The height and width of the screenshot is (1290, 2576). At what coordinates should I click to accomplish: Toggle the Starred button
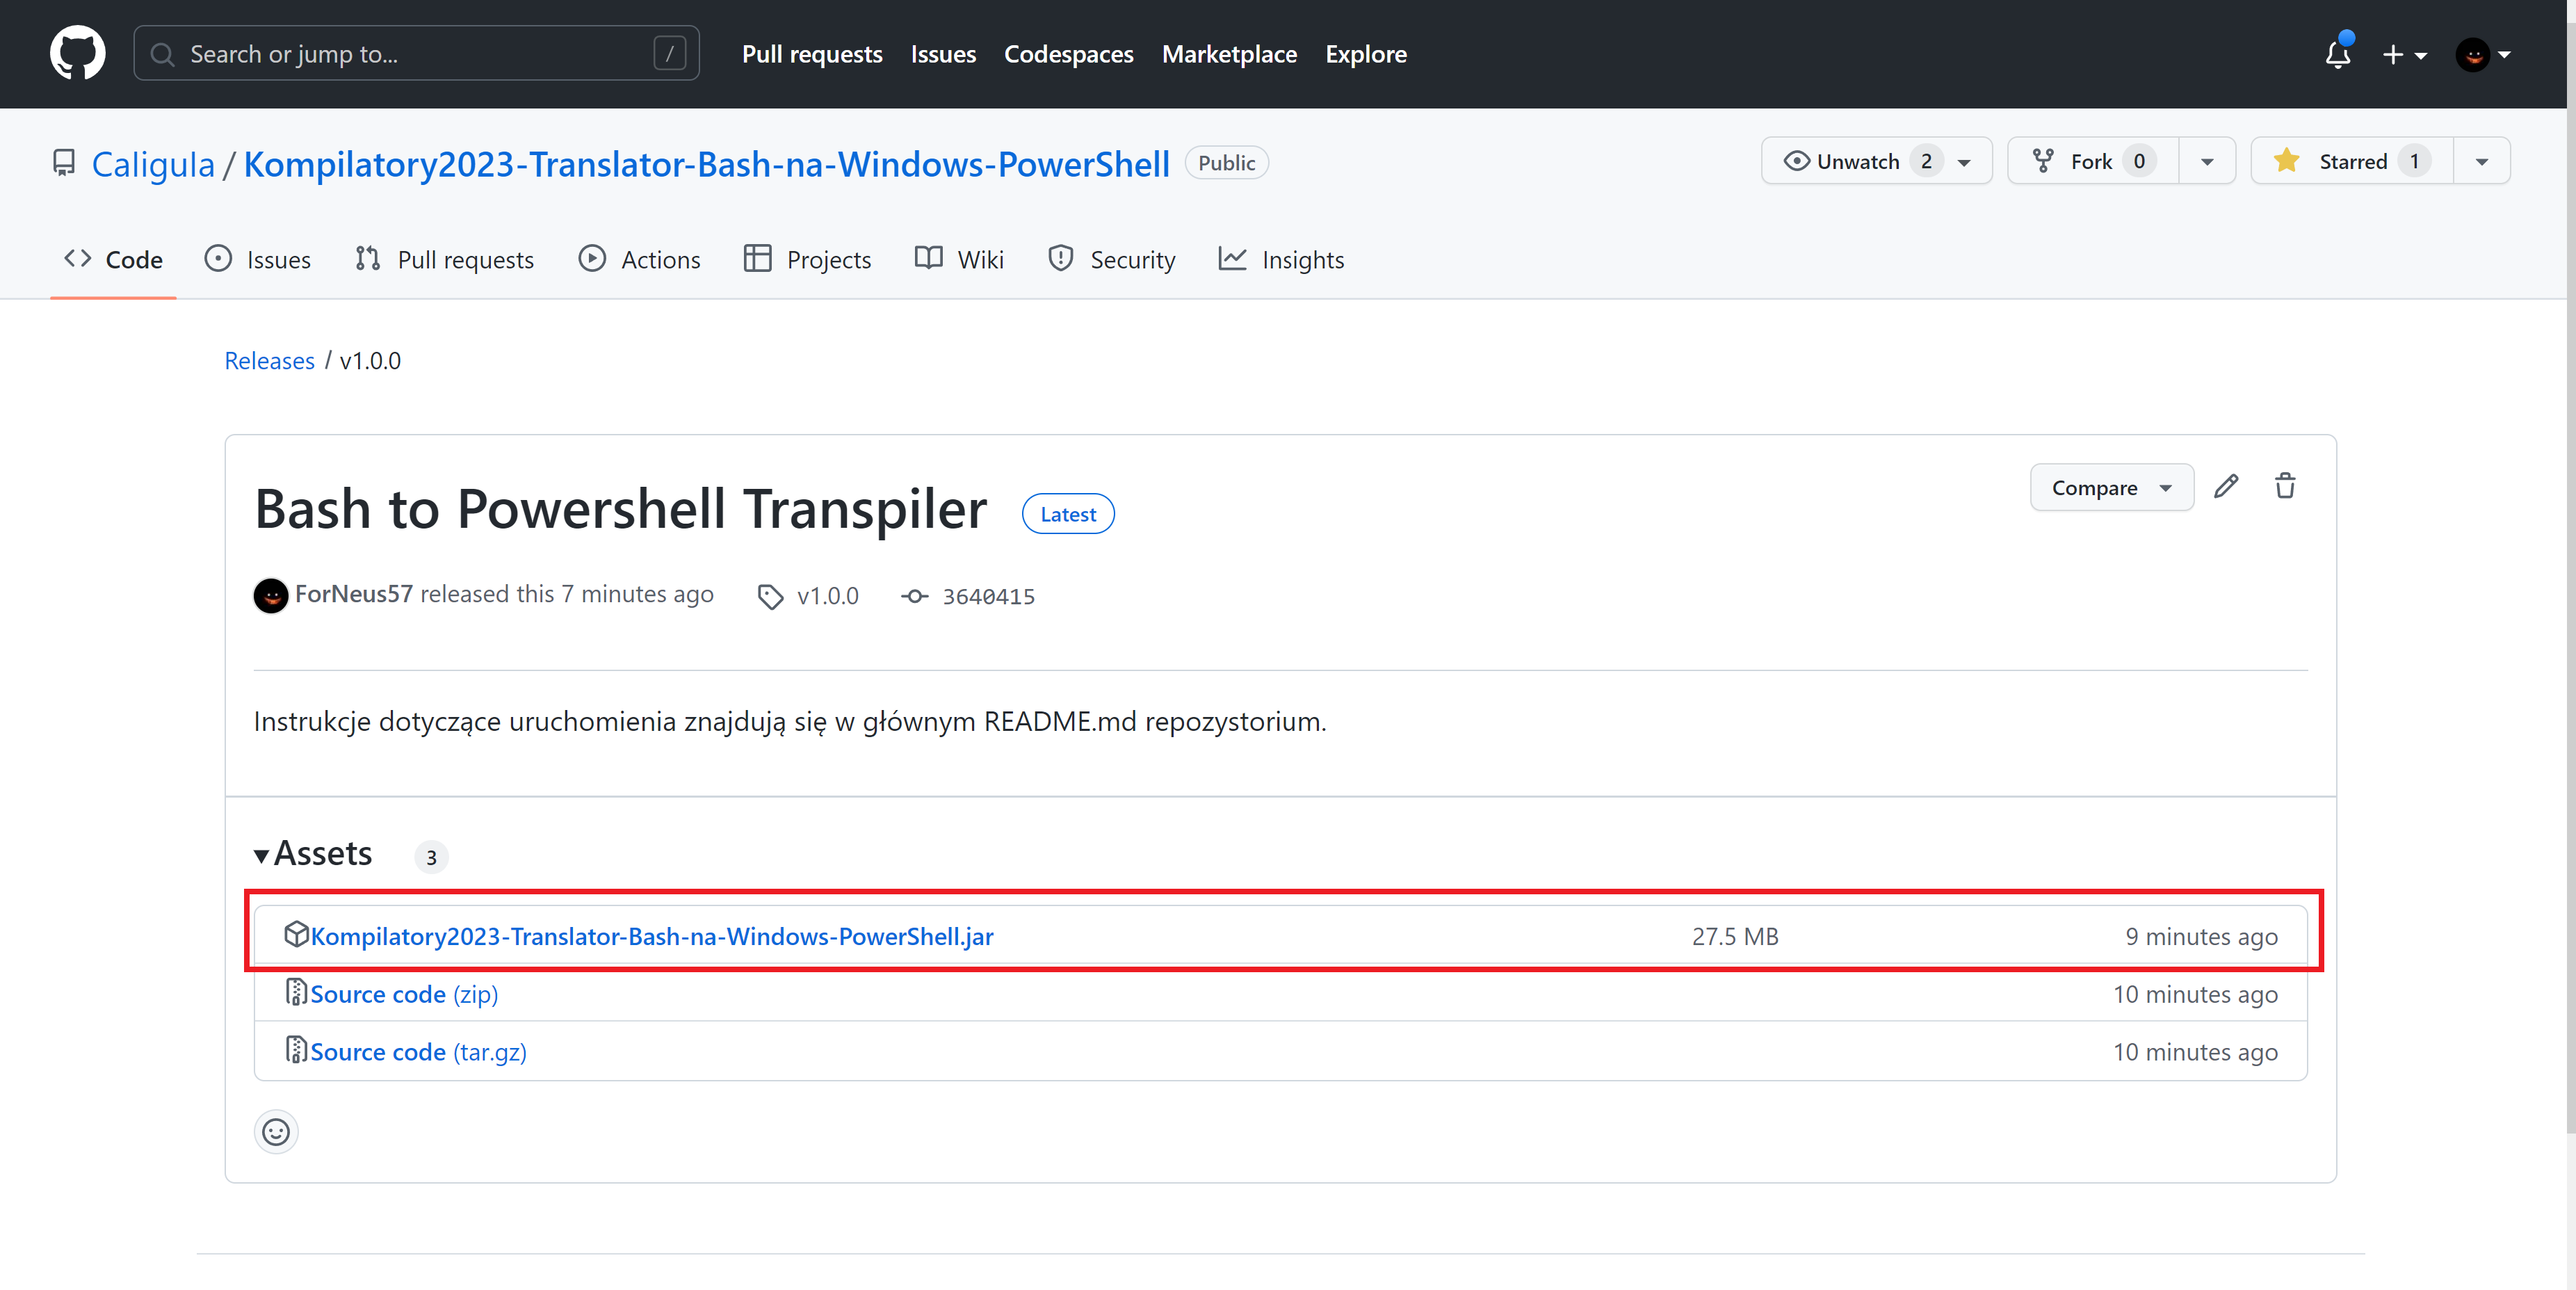(x=2350, y=162)
